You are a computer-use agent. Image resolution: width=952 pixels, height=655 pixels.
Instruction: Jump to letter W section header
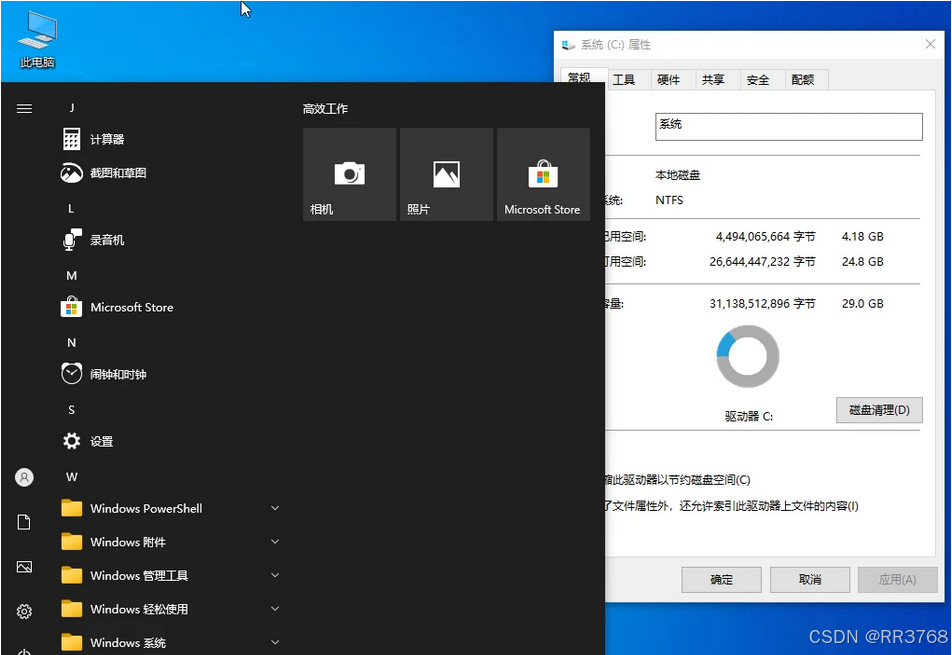(x=72, y=477)
